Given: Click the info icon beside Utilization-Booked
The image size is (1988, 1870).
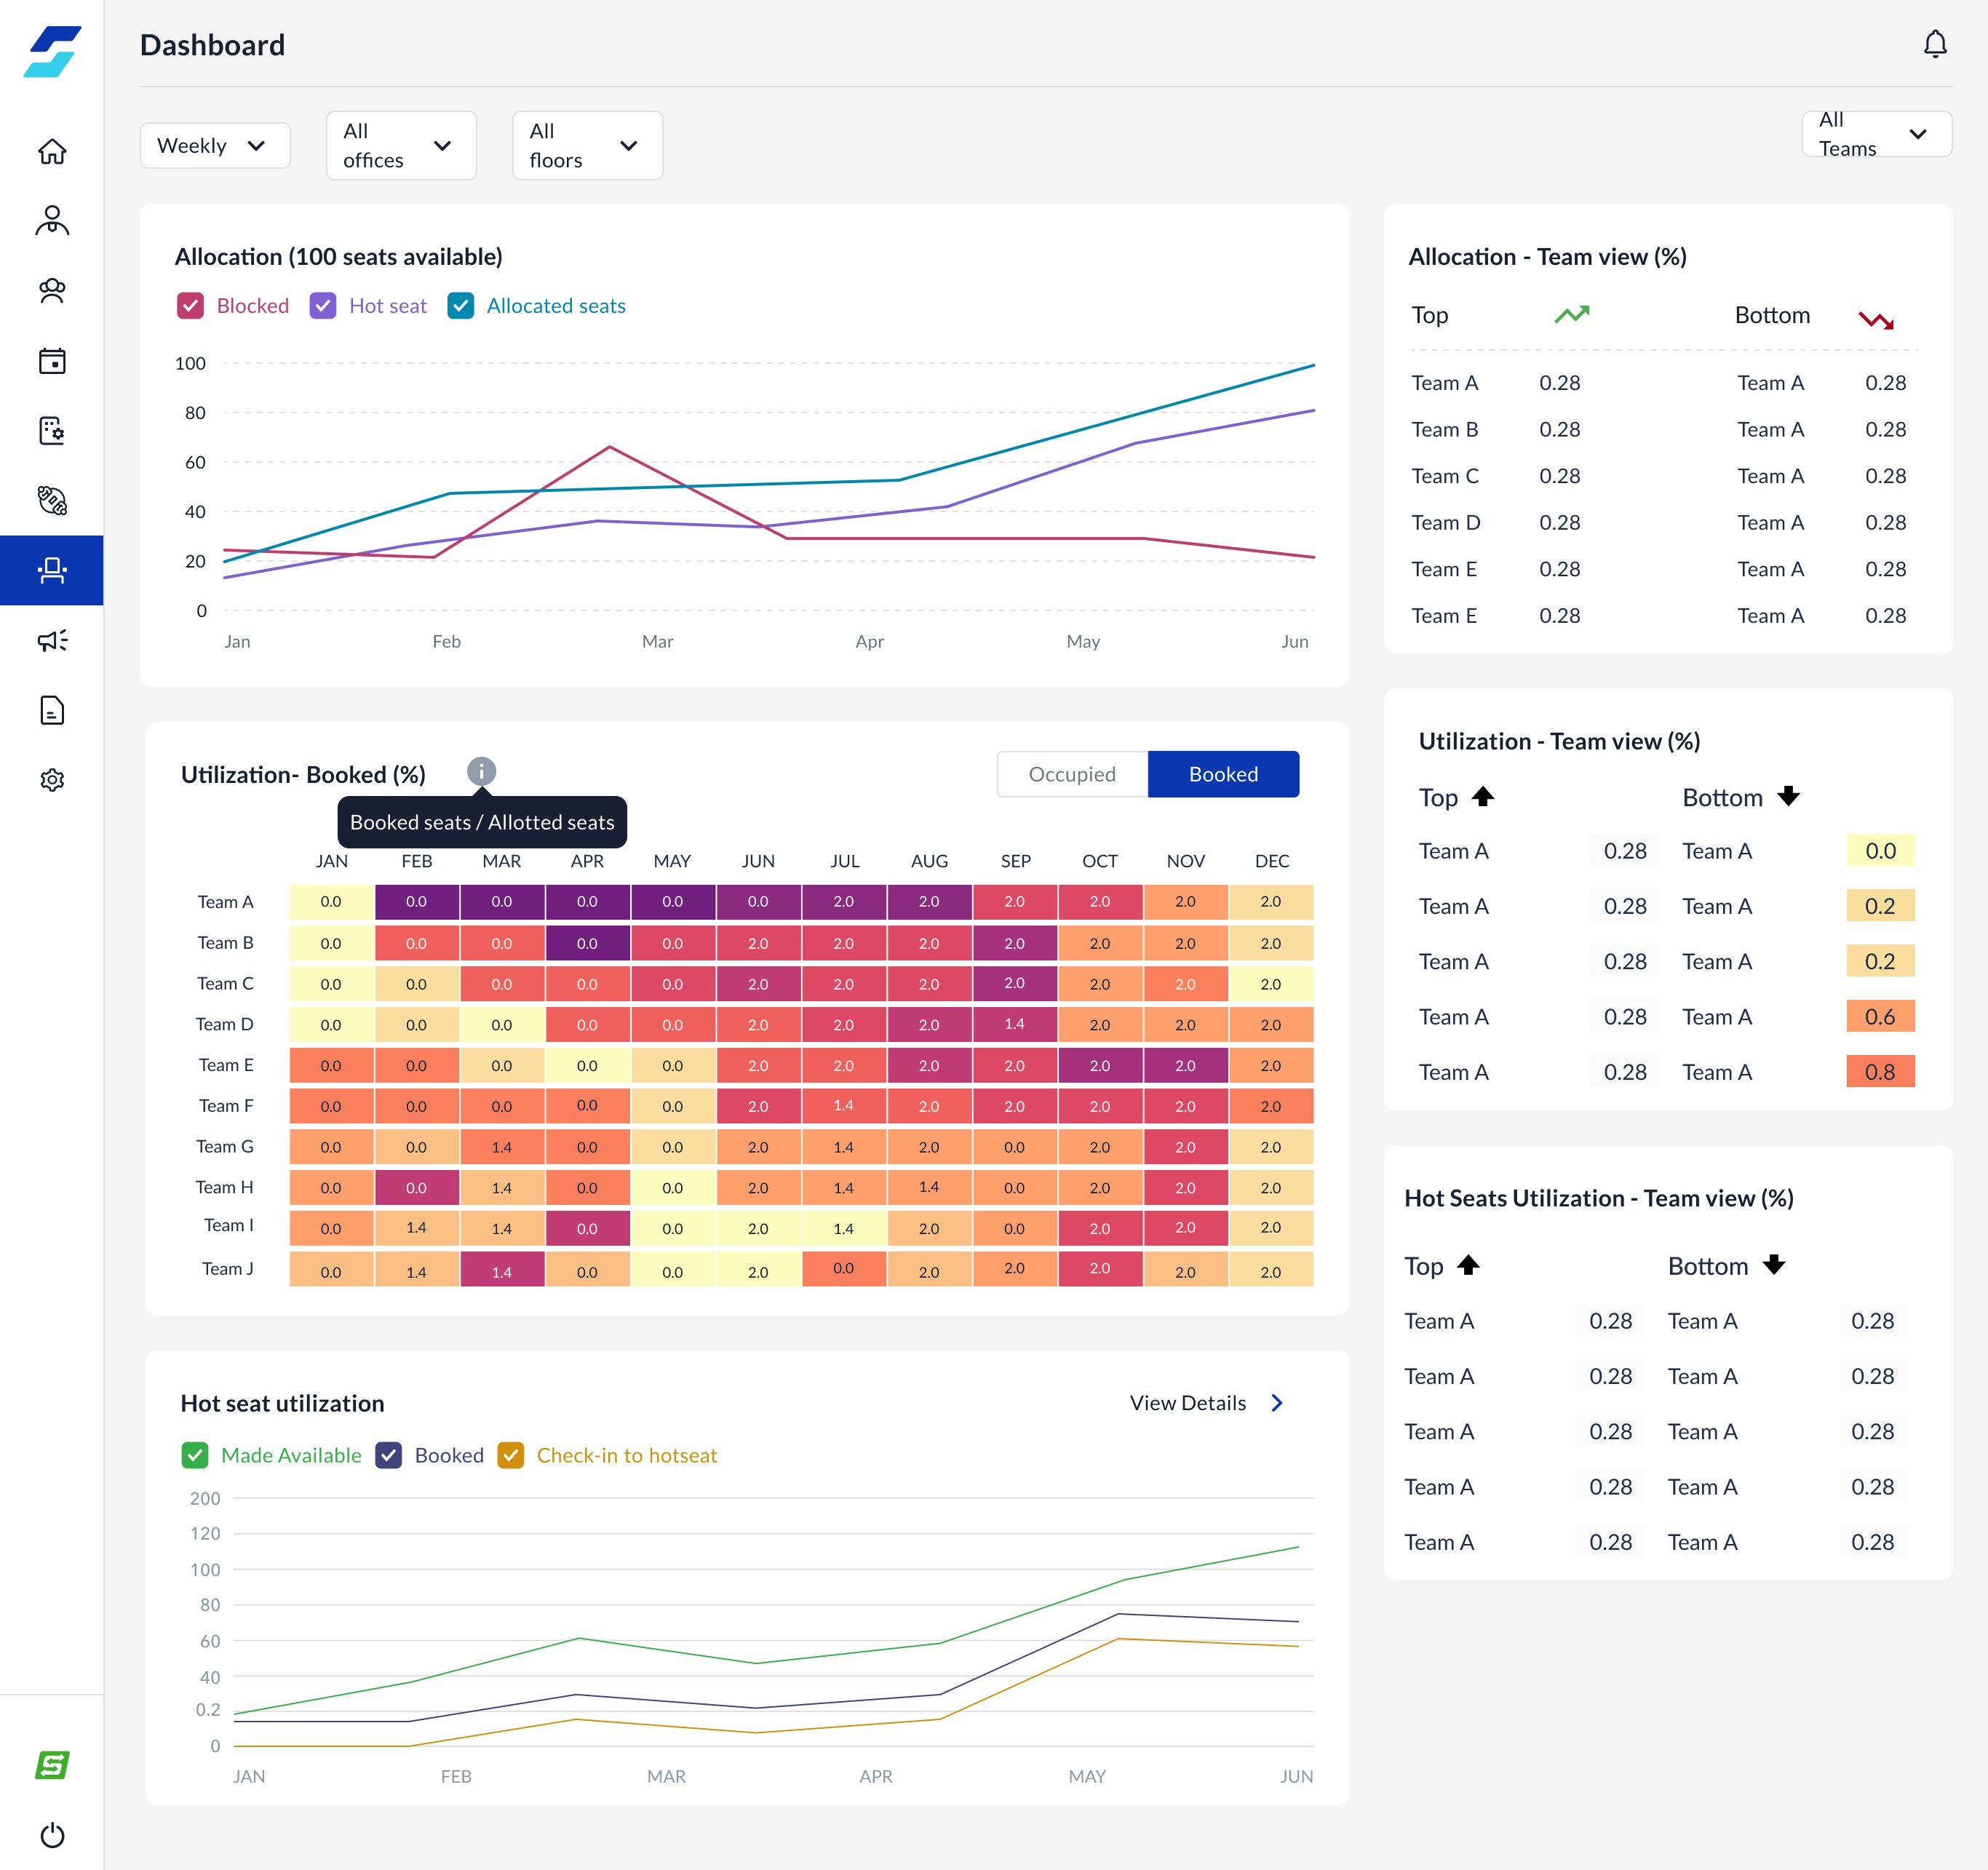Looking at the screenshot, I should 481,771.
